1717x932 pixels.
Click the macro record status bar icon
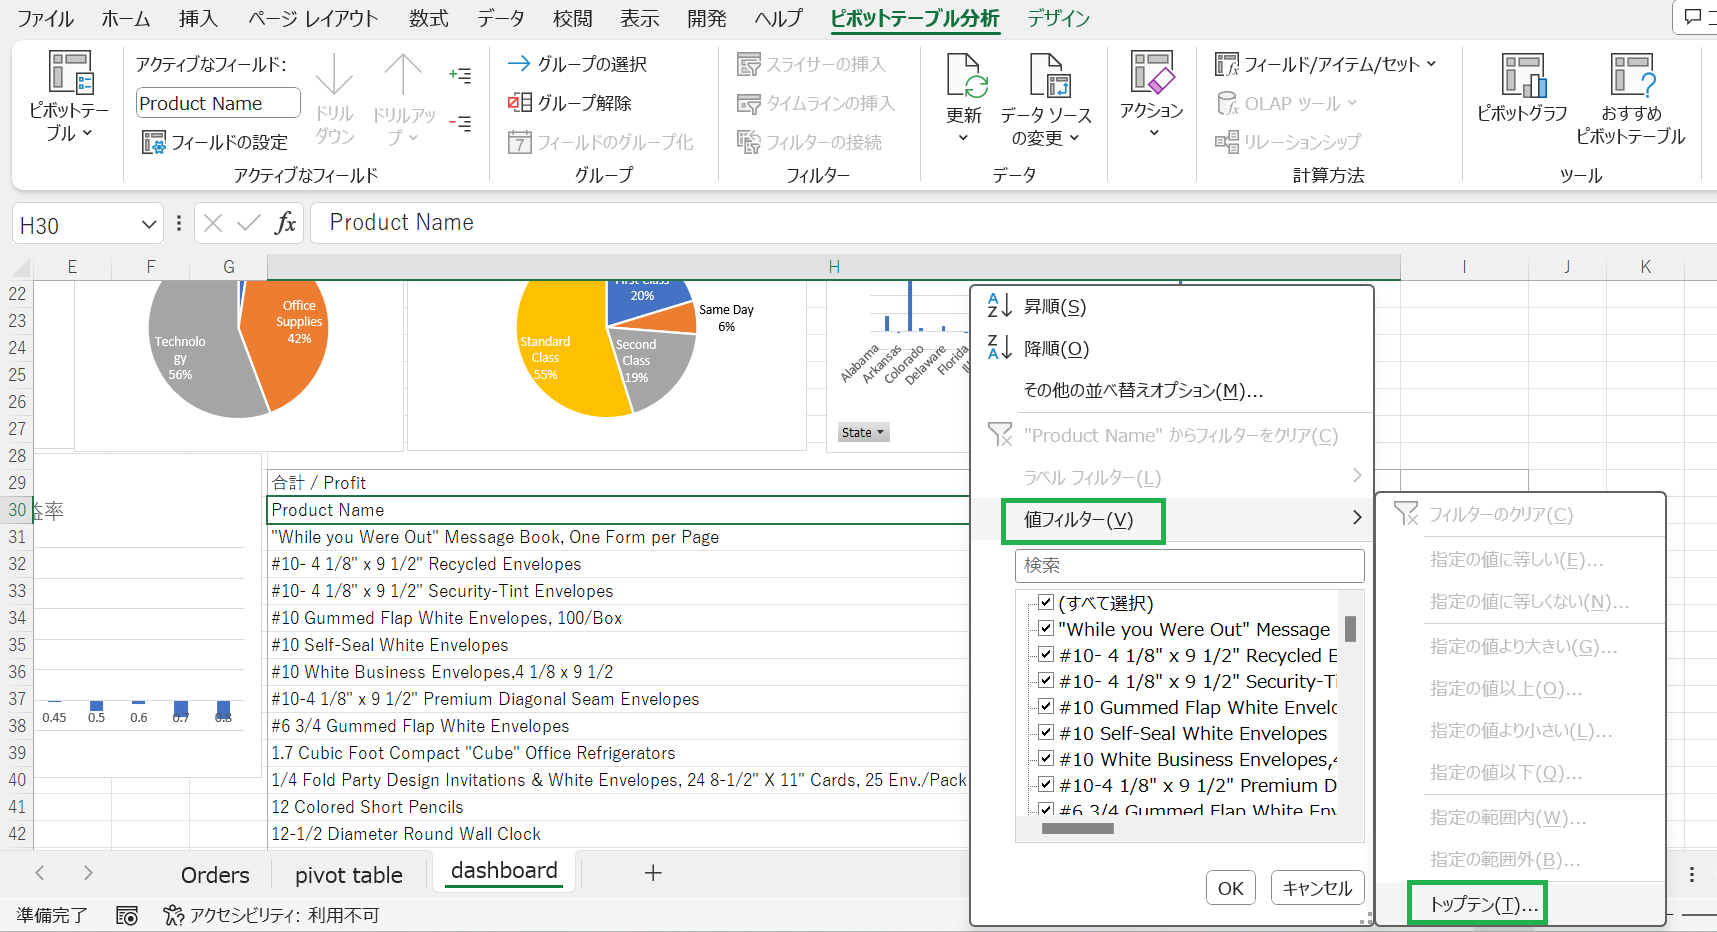127,916
